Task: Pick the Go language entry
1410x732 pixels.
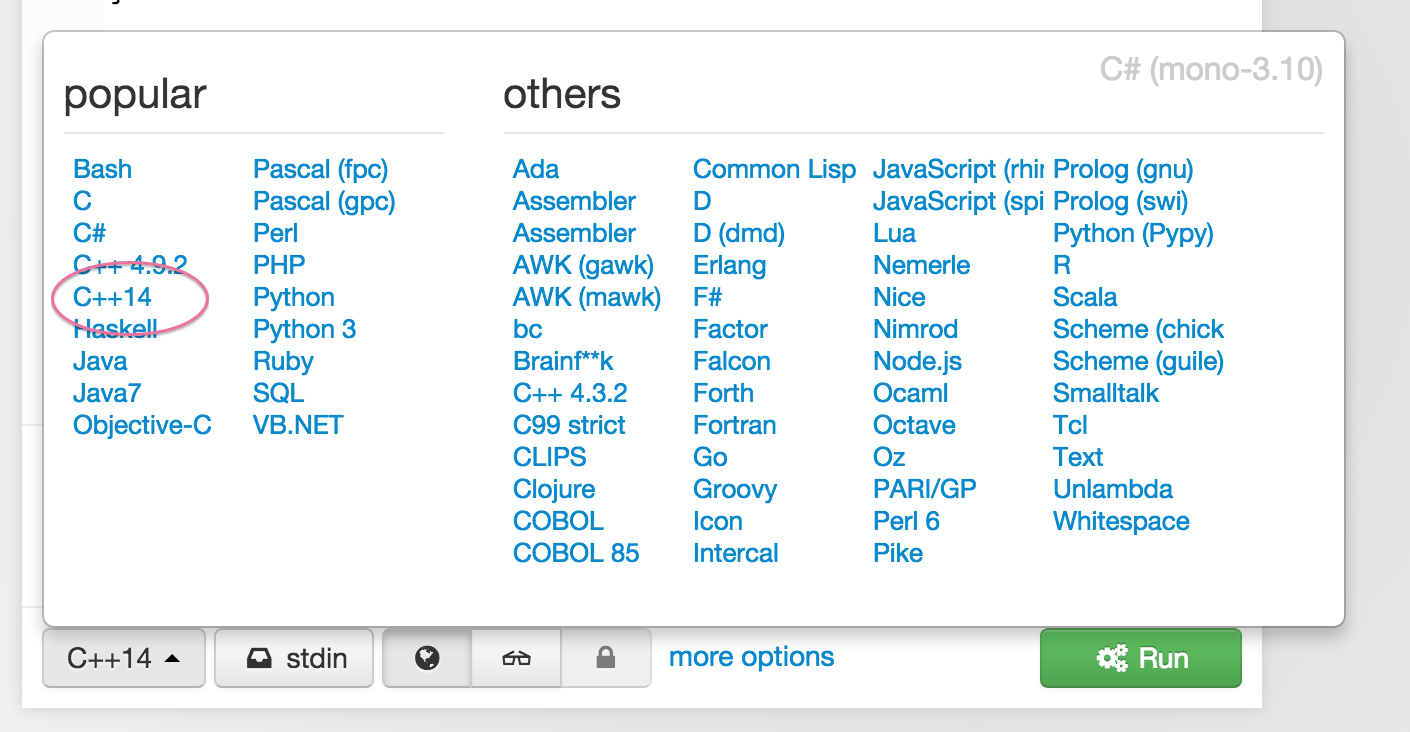Action: pos(710,457)
